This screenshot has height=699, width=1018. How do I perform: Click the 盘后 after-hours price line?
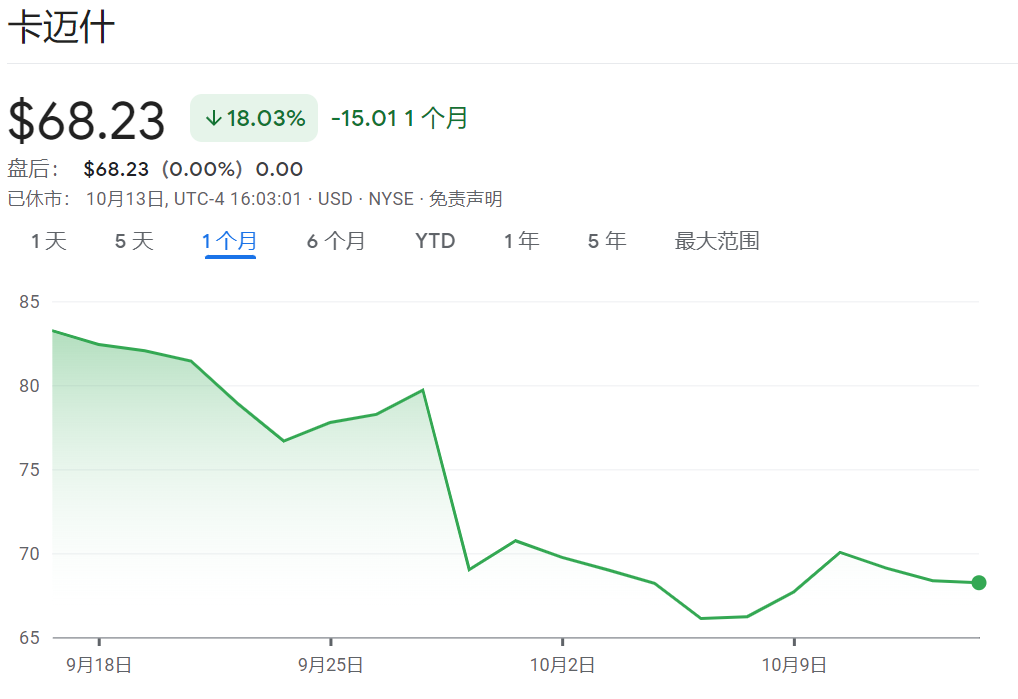155,169
